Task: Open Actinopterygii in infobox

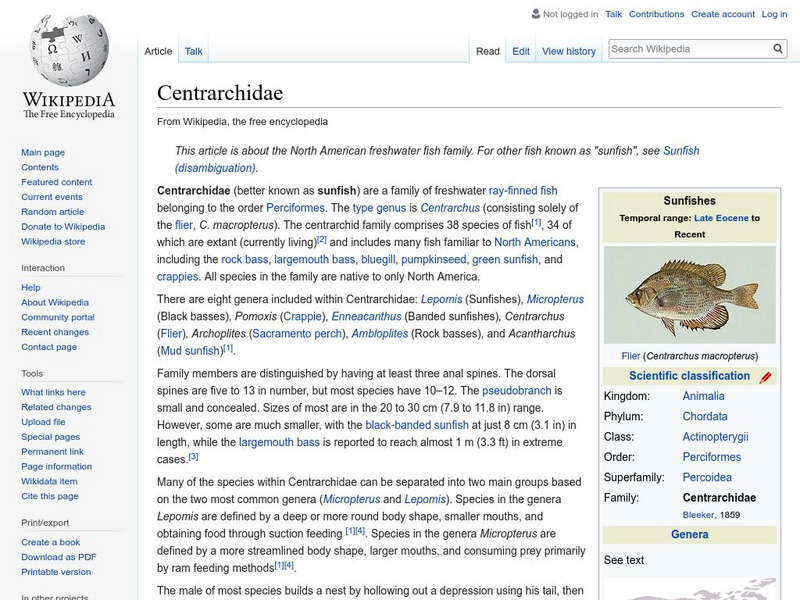Action: 715,437
